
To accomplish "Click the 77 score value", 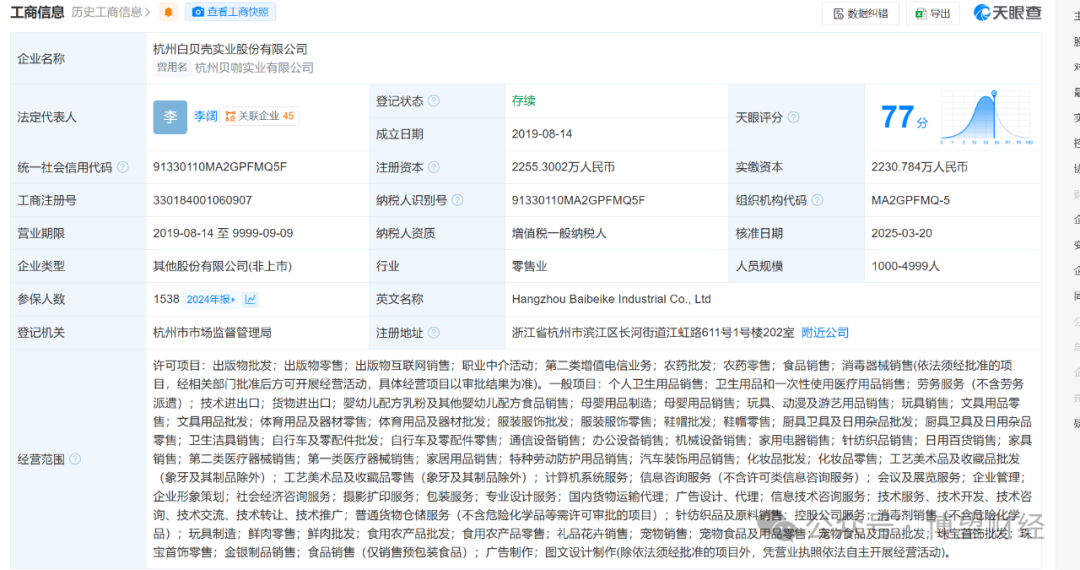I will click(x=898, y=117).
